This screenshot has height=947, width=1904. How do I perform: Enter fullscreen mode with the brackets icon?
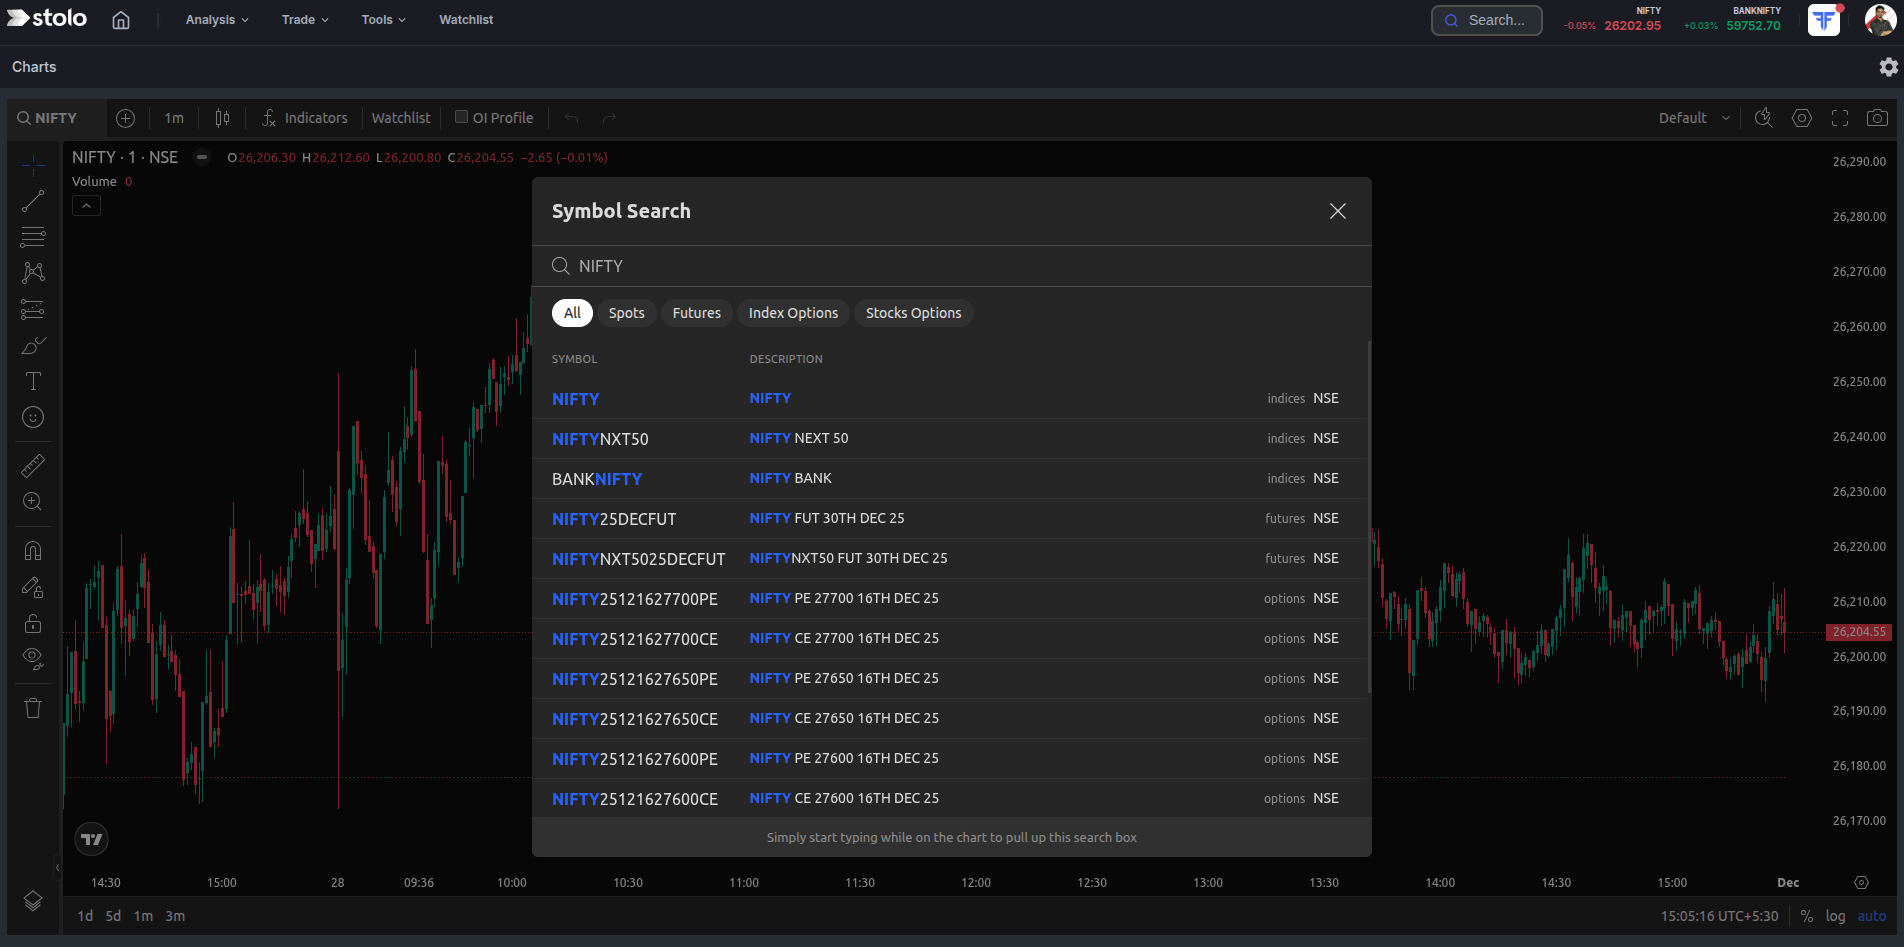pyautogui.click(x=1839, y=117)
